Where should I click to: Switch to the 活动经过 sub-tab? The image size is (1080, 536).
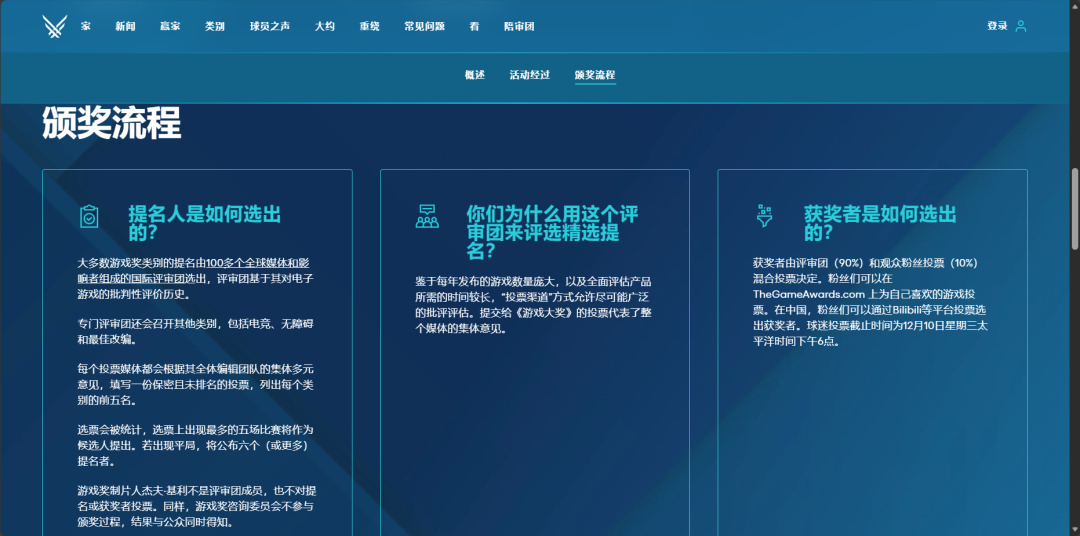[x=530, y=75]
